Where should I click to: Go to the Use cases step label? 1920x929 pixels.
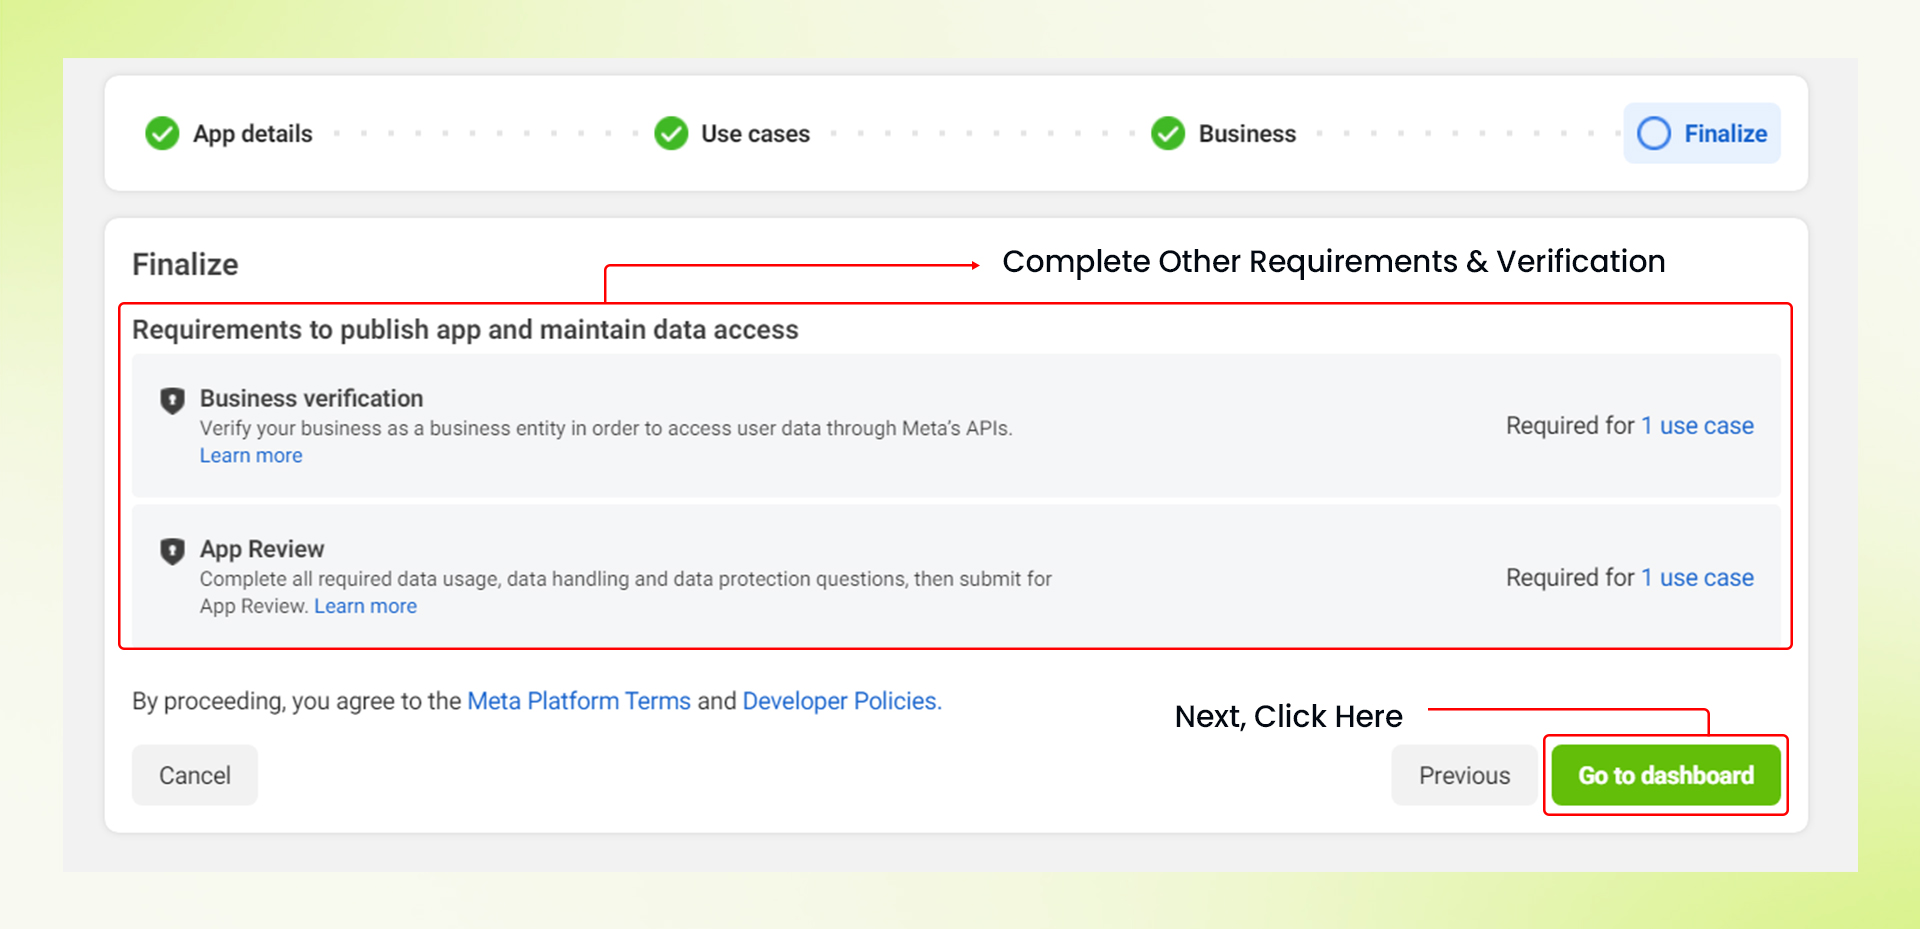tap(755, 134)
